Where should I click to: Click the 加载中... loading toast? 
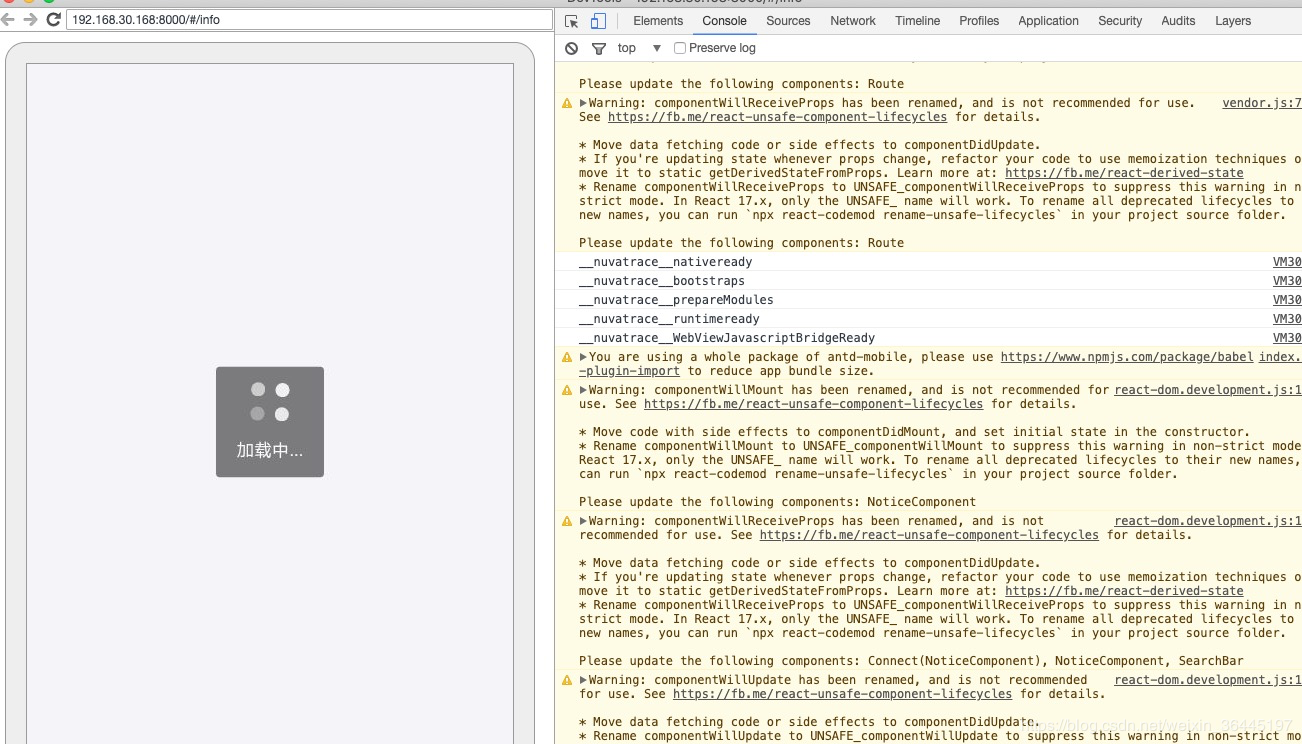point(270,422)
